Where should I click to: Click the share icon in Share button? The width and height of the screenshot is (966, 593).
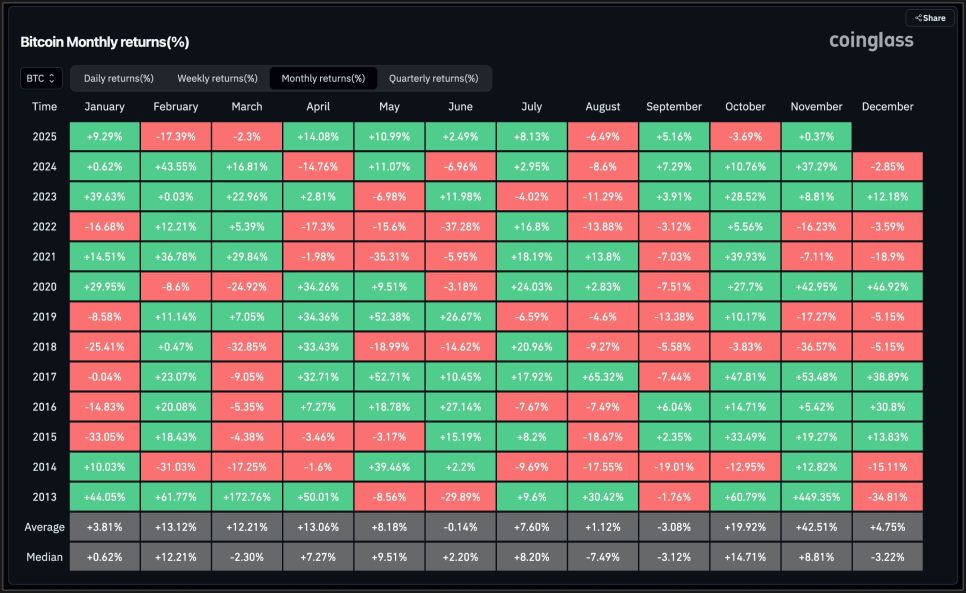click(x=918, y=18)
